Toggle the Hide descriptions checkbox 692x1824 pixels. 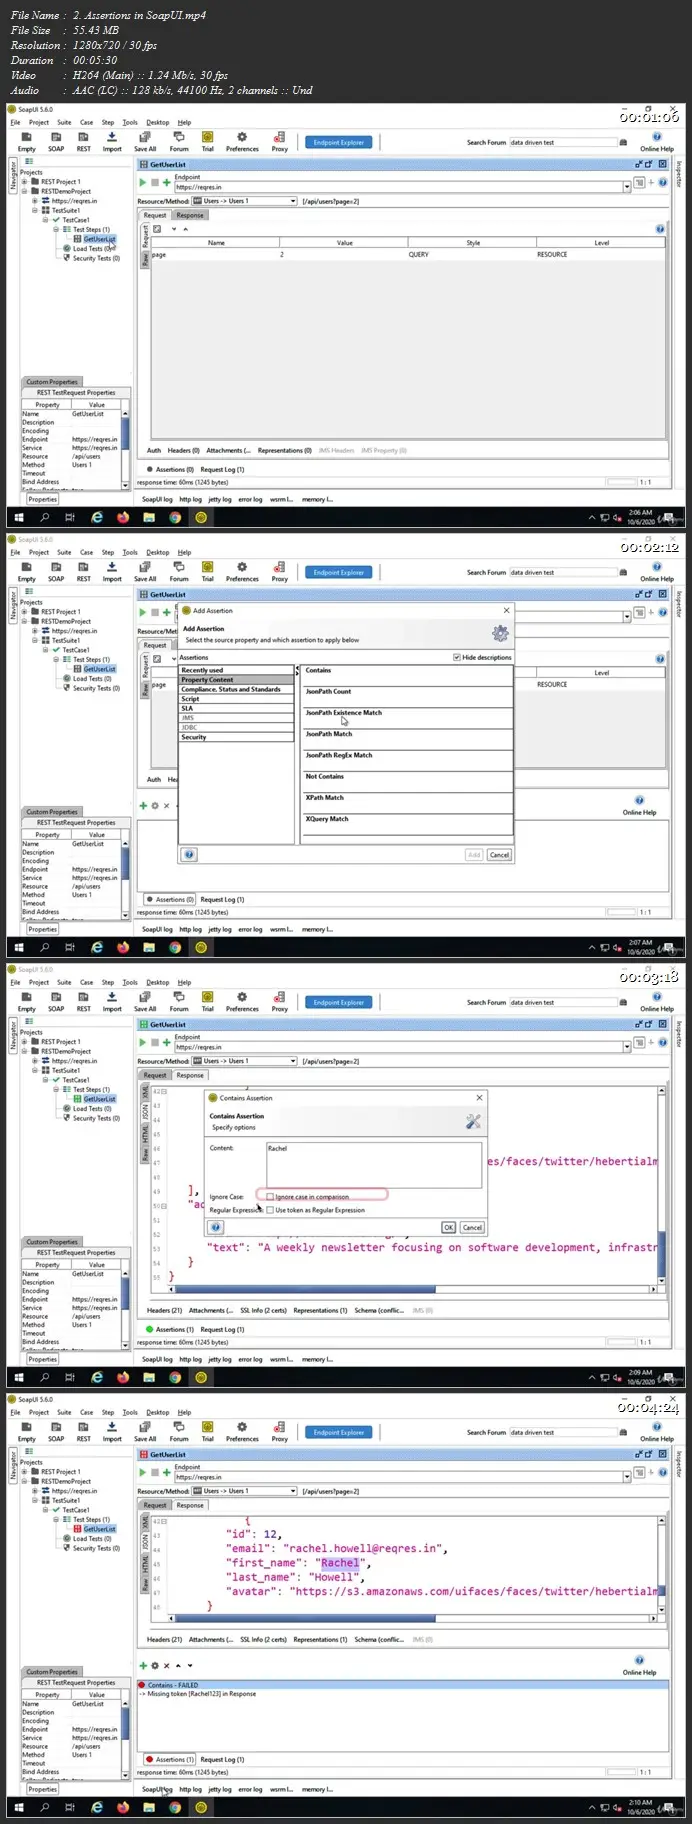tap(458, 657)
